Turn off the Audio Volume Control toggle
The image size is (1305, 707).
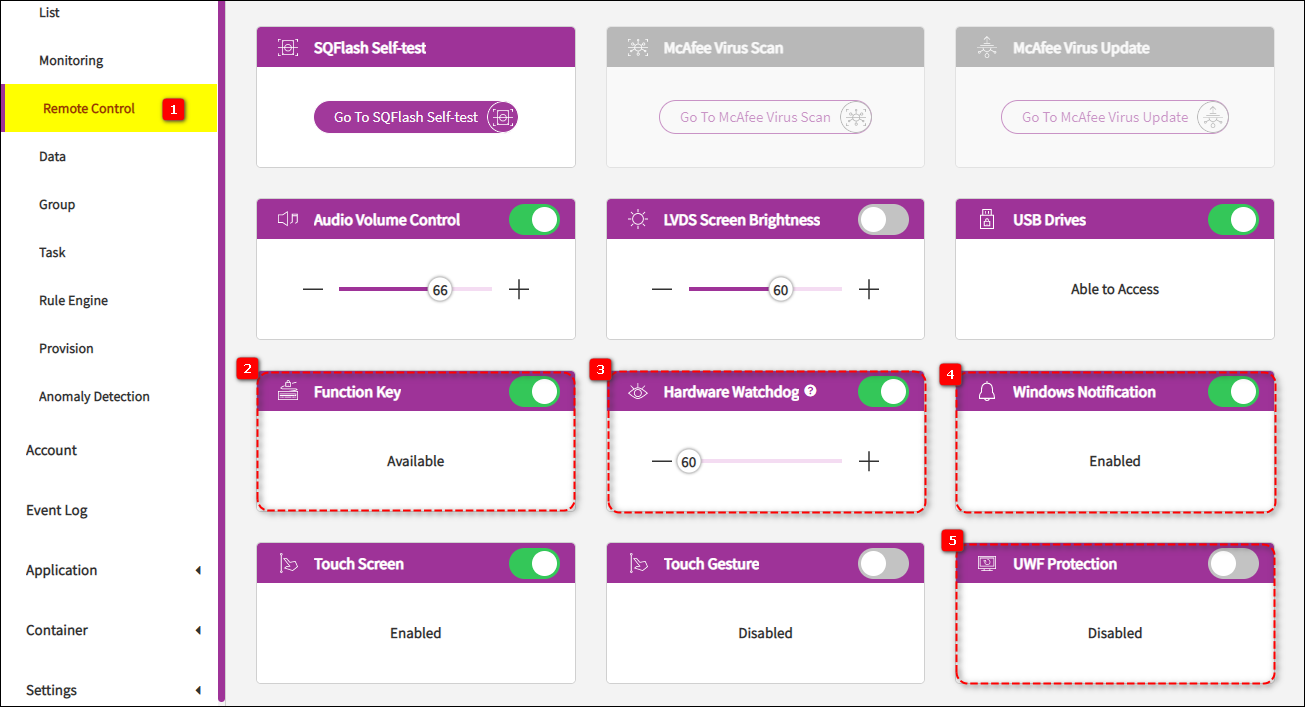(534, 220)
